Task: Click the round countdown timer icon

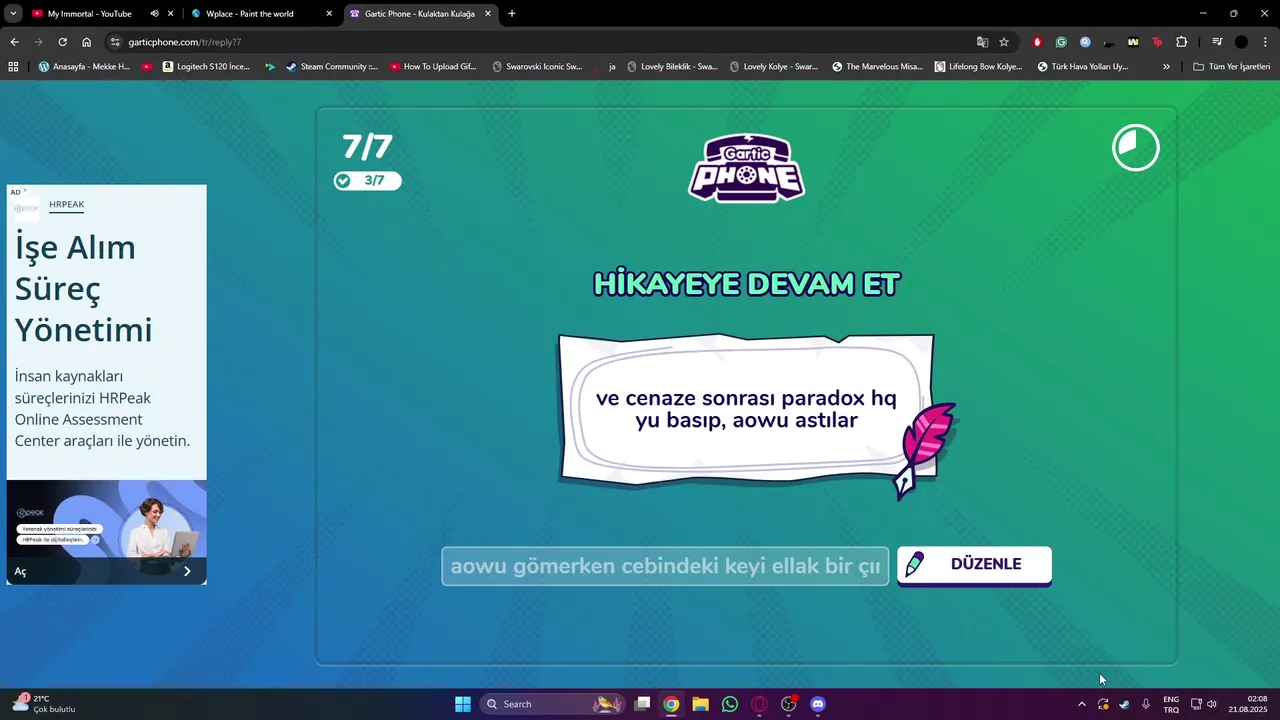Action: coord(1136,148)
